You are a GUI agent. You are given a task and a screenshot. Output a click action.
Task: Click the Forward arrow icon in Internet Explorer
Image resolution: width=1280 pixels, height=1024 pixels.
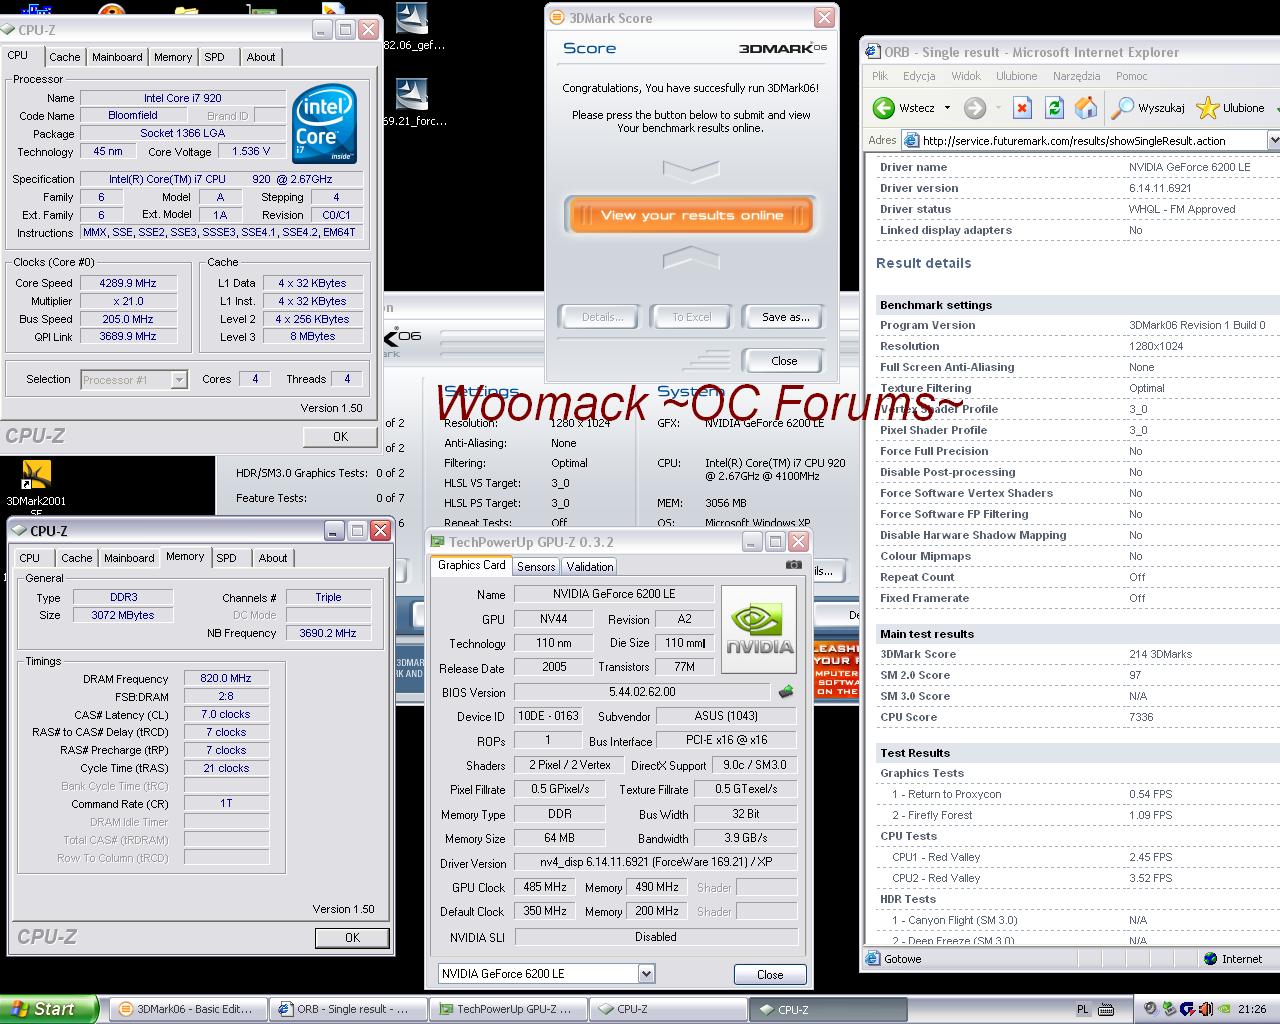click(x=975, y=108)
